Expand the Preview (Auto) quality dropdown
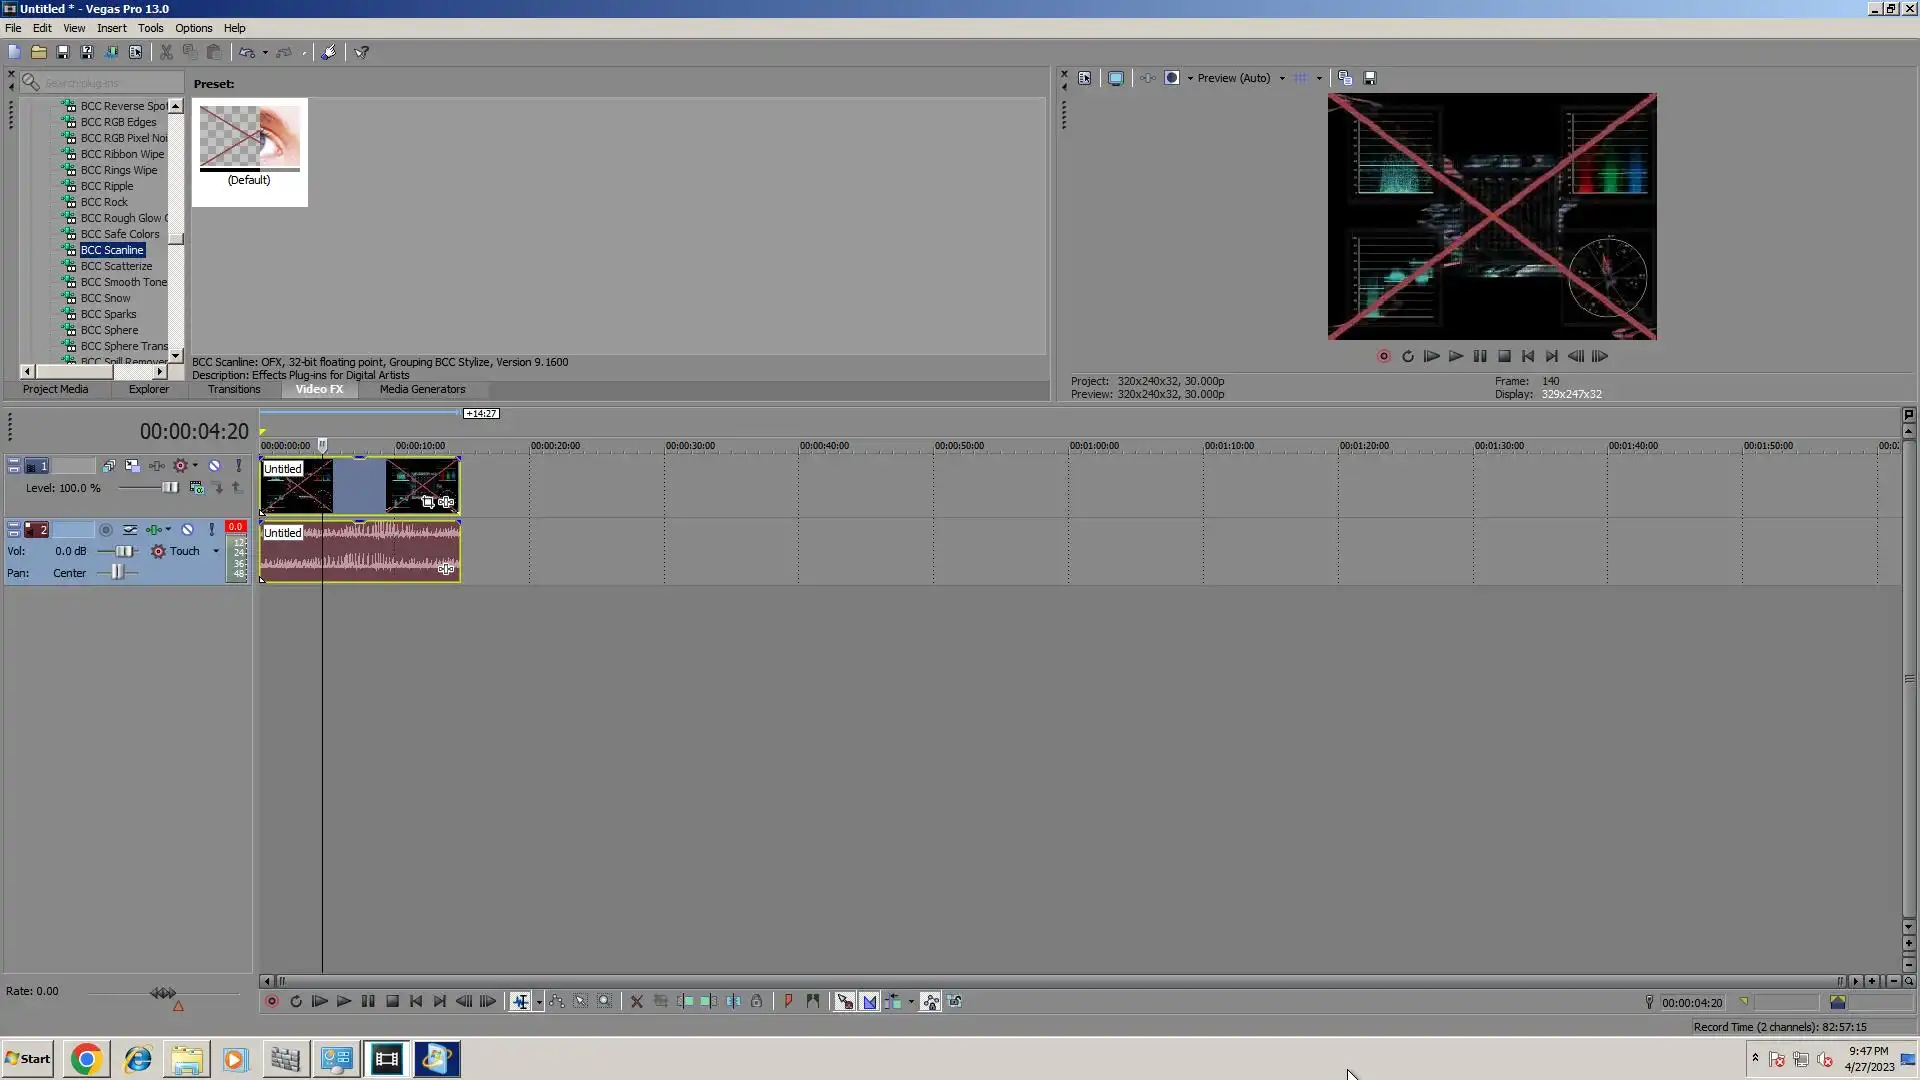Image resolution: width=1920 pixels, height=1080 pixels. [1282, 78]
